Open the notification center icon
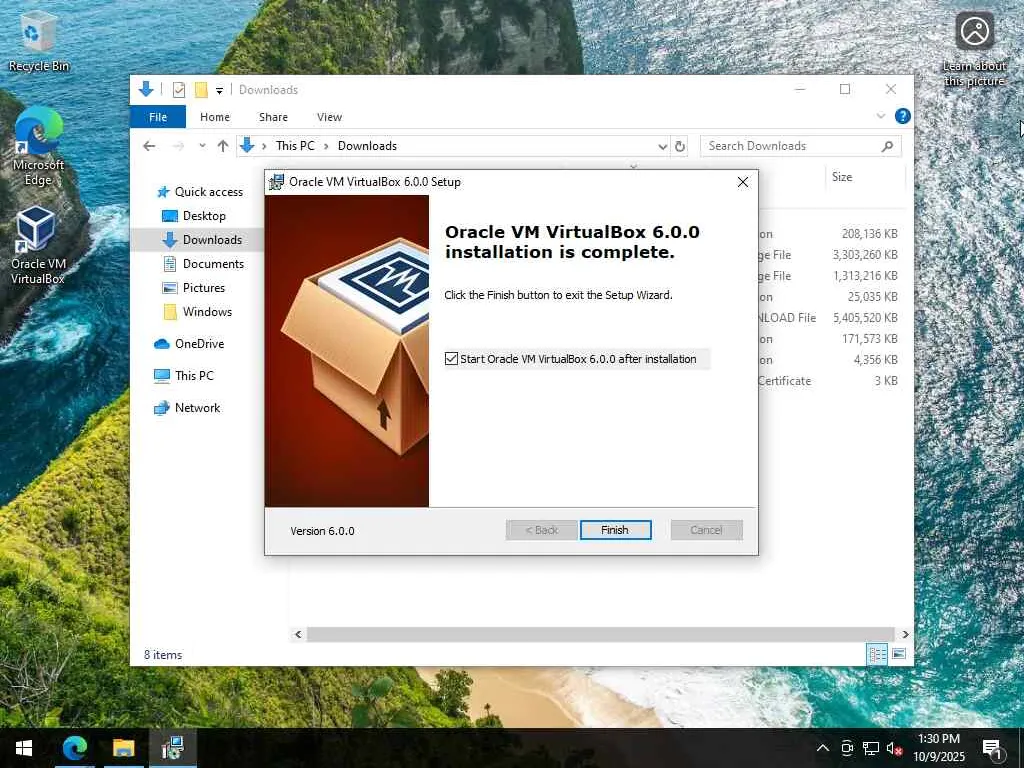The image size is (1024, 768). (x=992, y=748)
